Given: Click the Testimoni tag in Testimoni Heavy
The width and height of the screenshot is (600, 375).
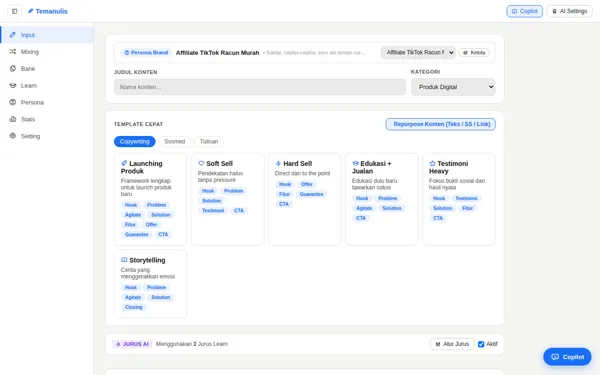Looking at the screenshot, I should (466, 198).
